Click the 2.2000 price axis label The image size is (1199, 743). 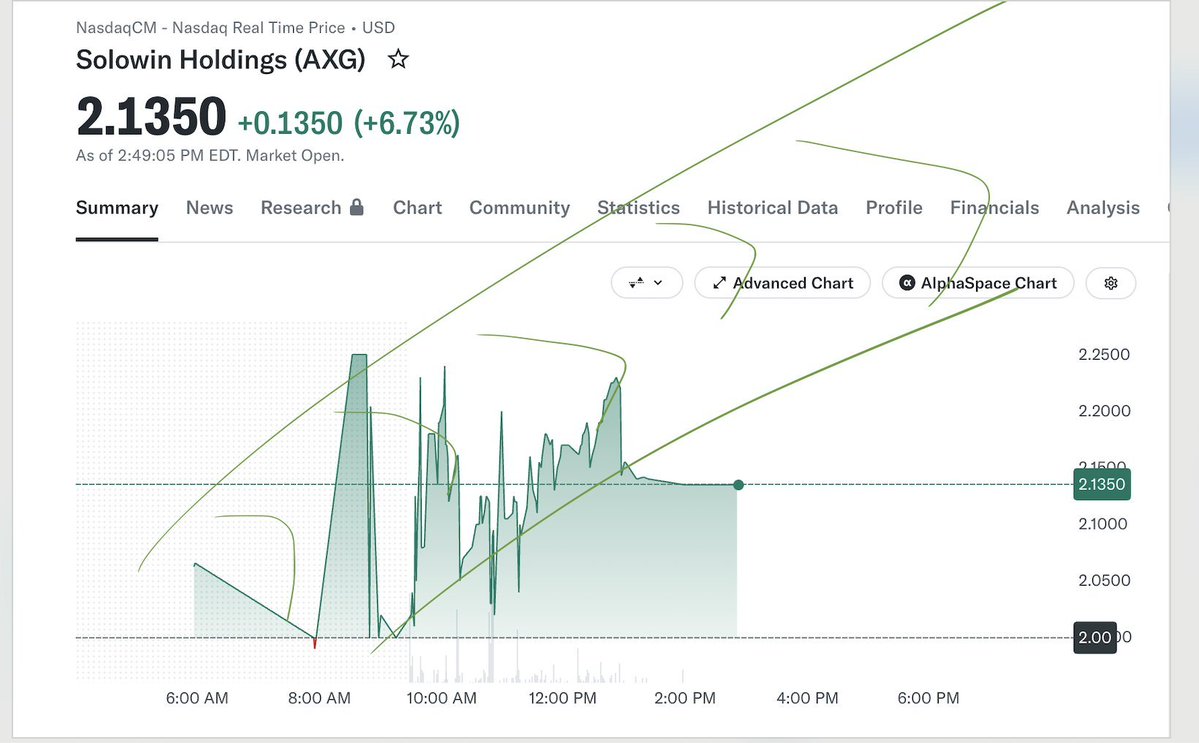tap(1104, 411)
